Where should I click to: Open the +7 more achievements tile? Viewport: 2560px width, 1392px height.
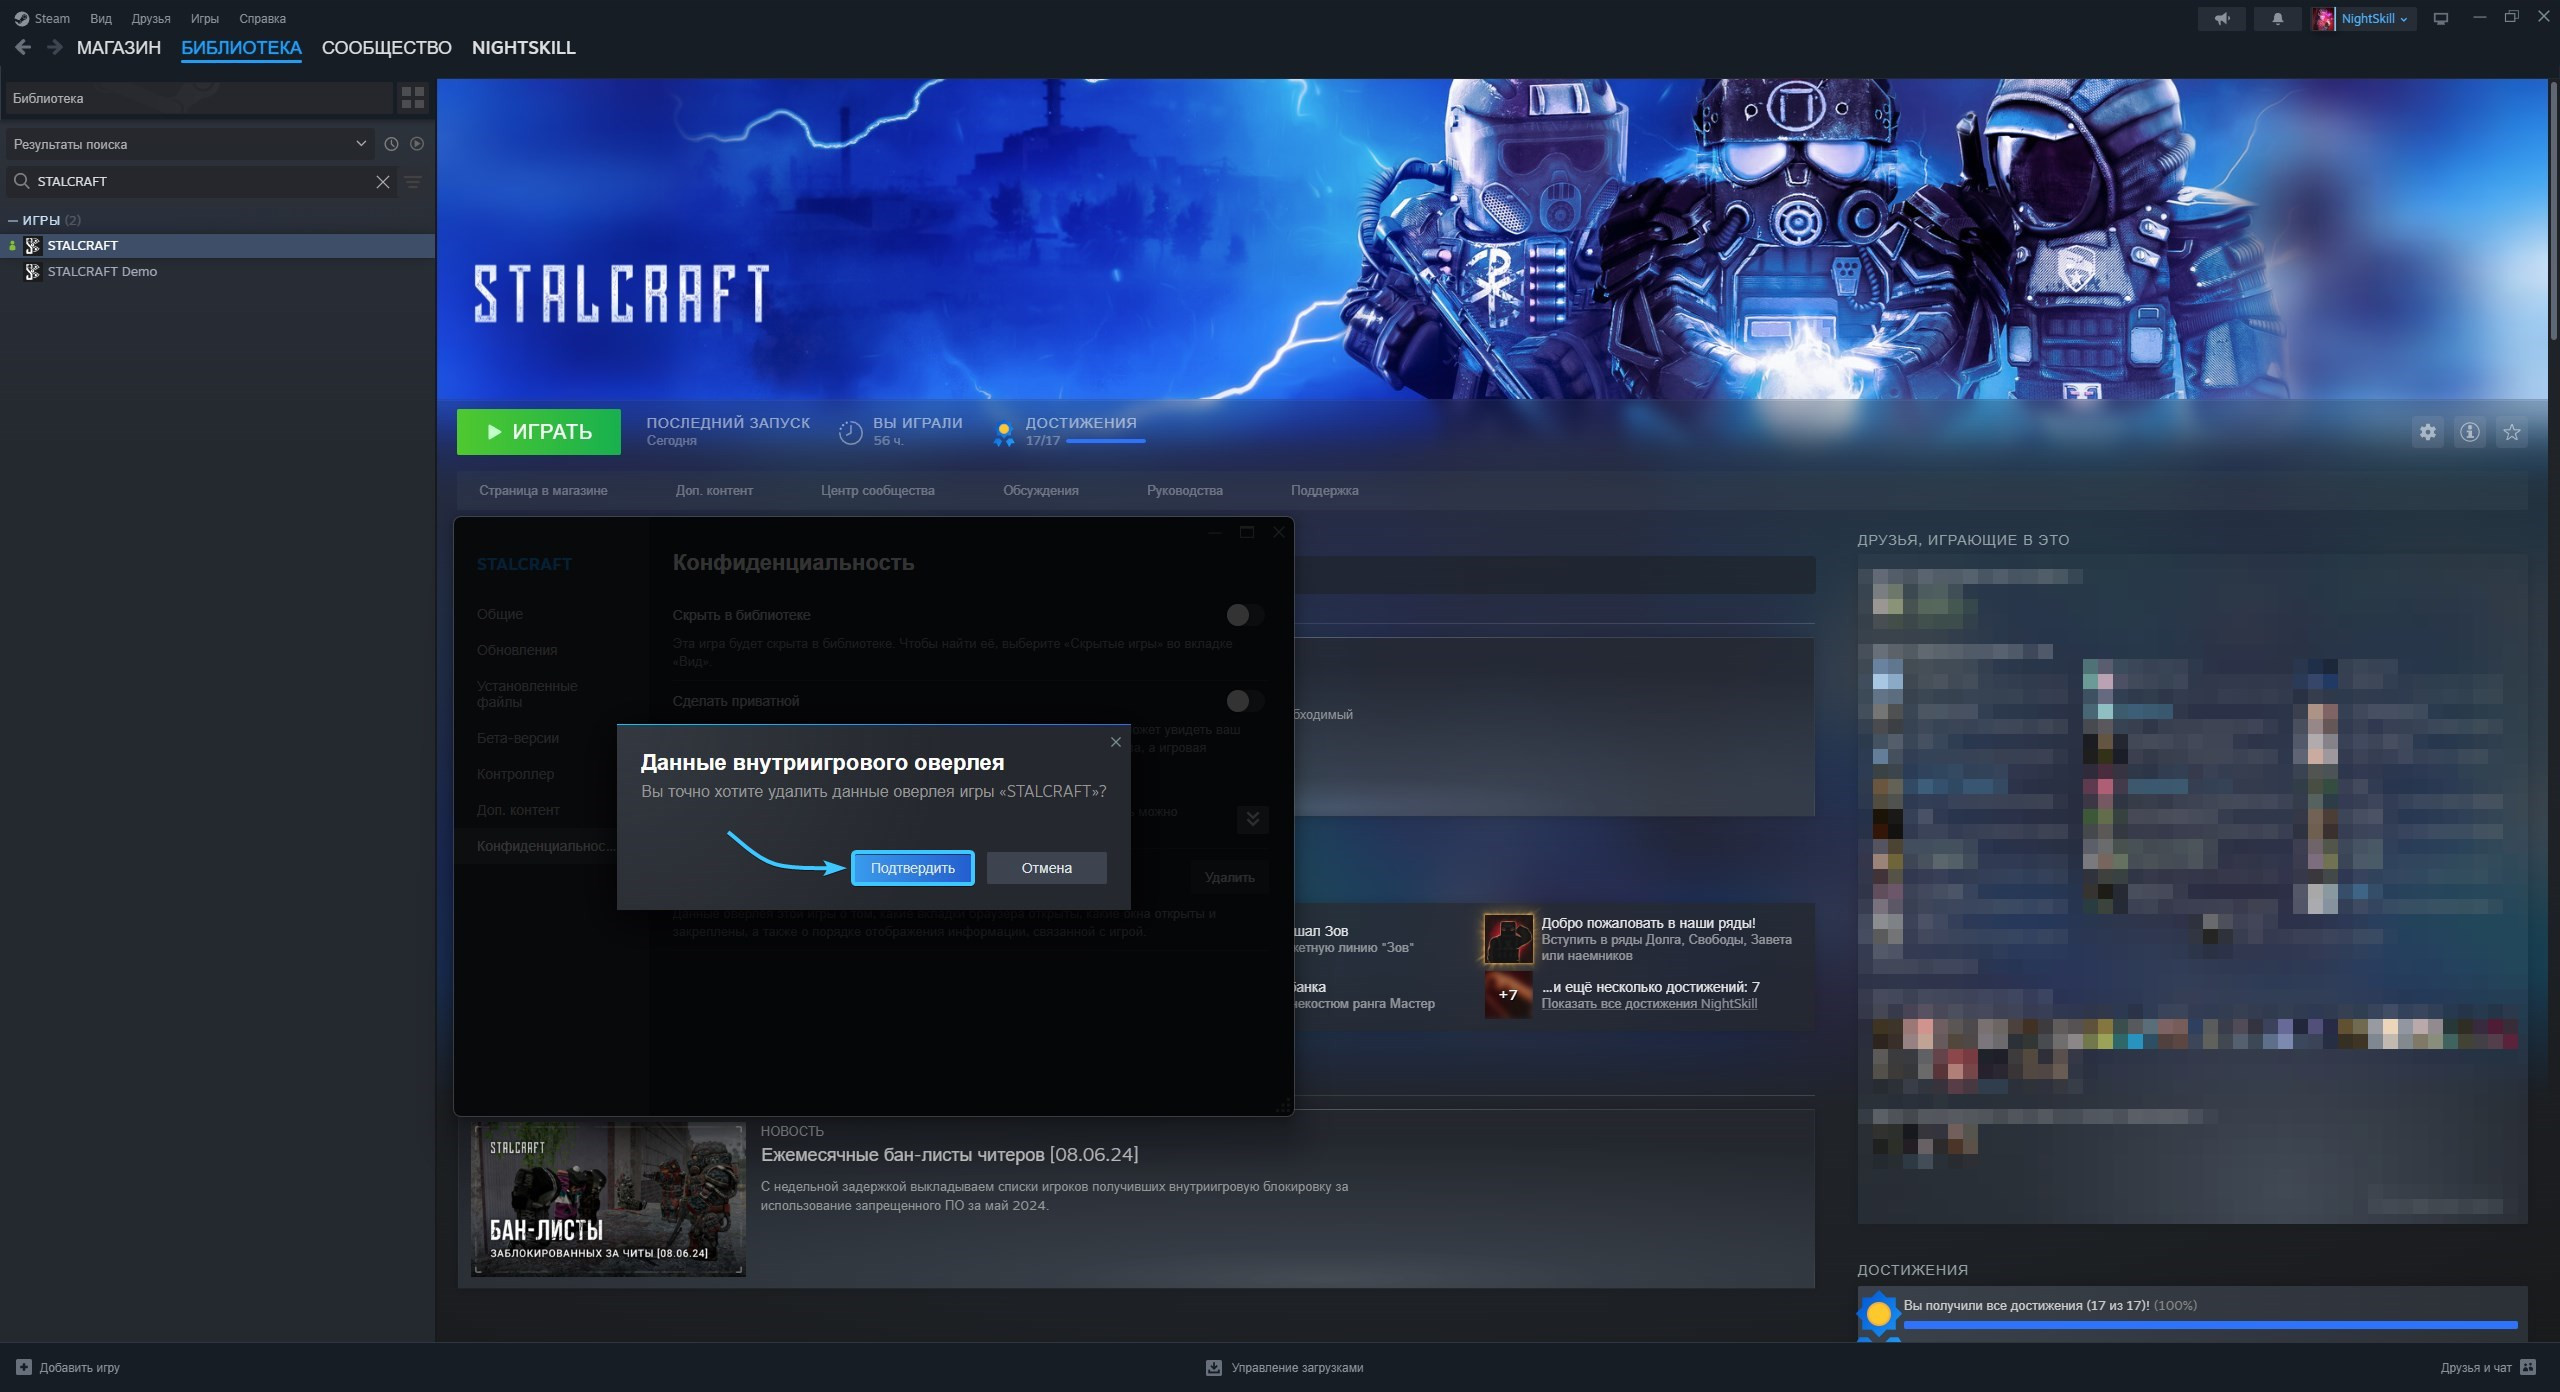tap(1508, 995)
